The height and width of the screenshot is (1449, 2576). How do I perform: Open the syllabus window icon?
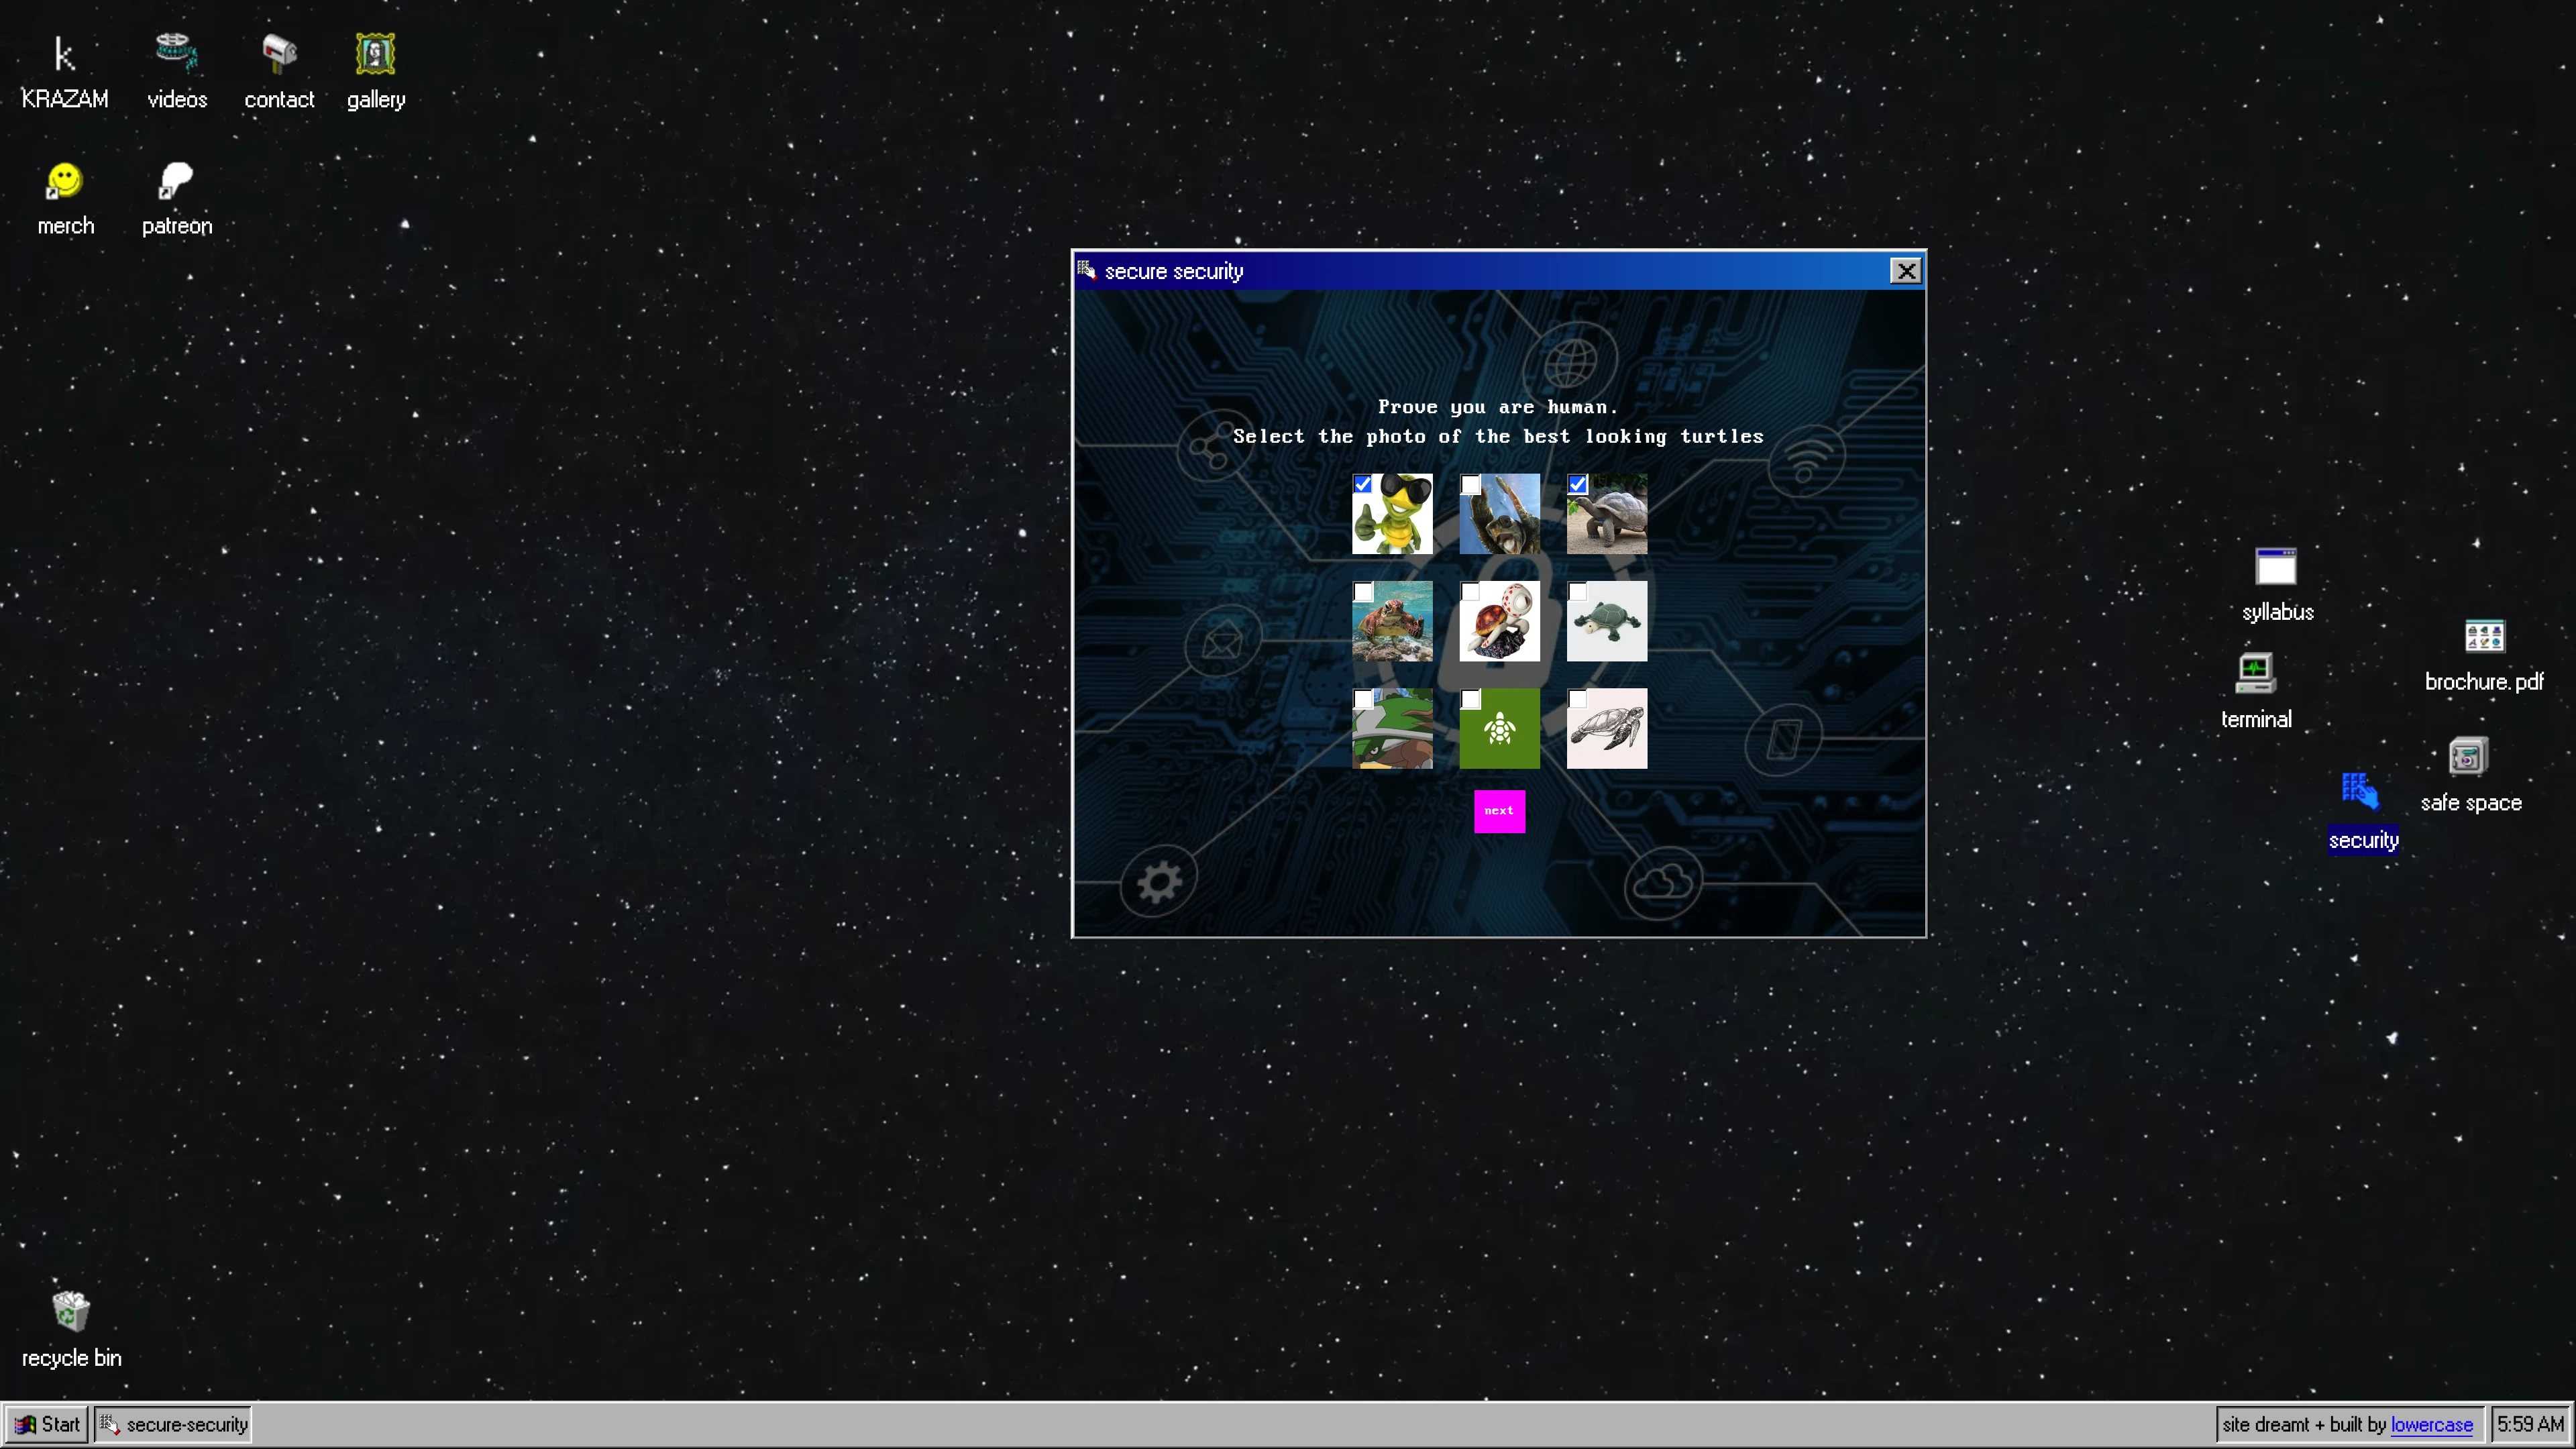click(x=2275, y=567)
